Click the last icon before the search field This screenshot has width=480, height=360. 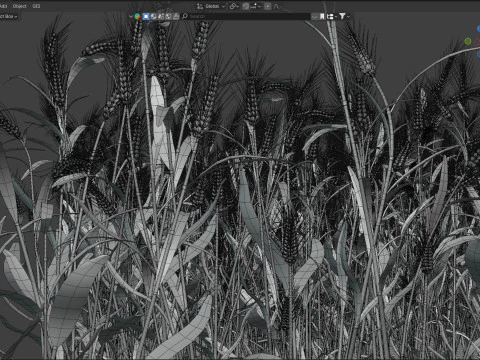pos(176,16)
